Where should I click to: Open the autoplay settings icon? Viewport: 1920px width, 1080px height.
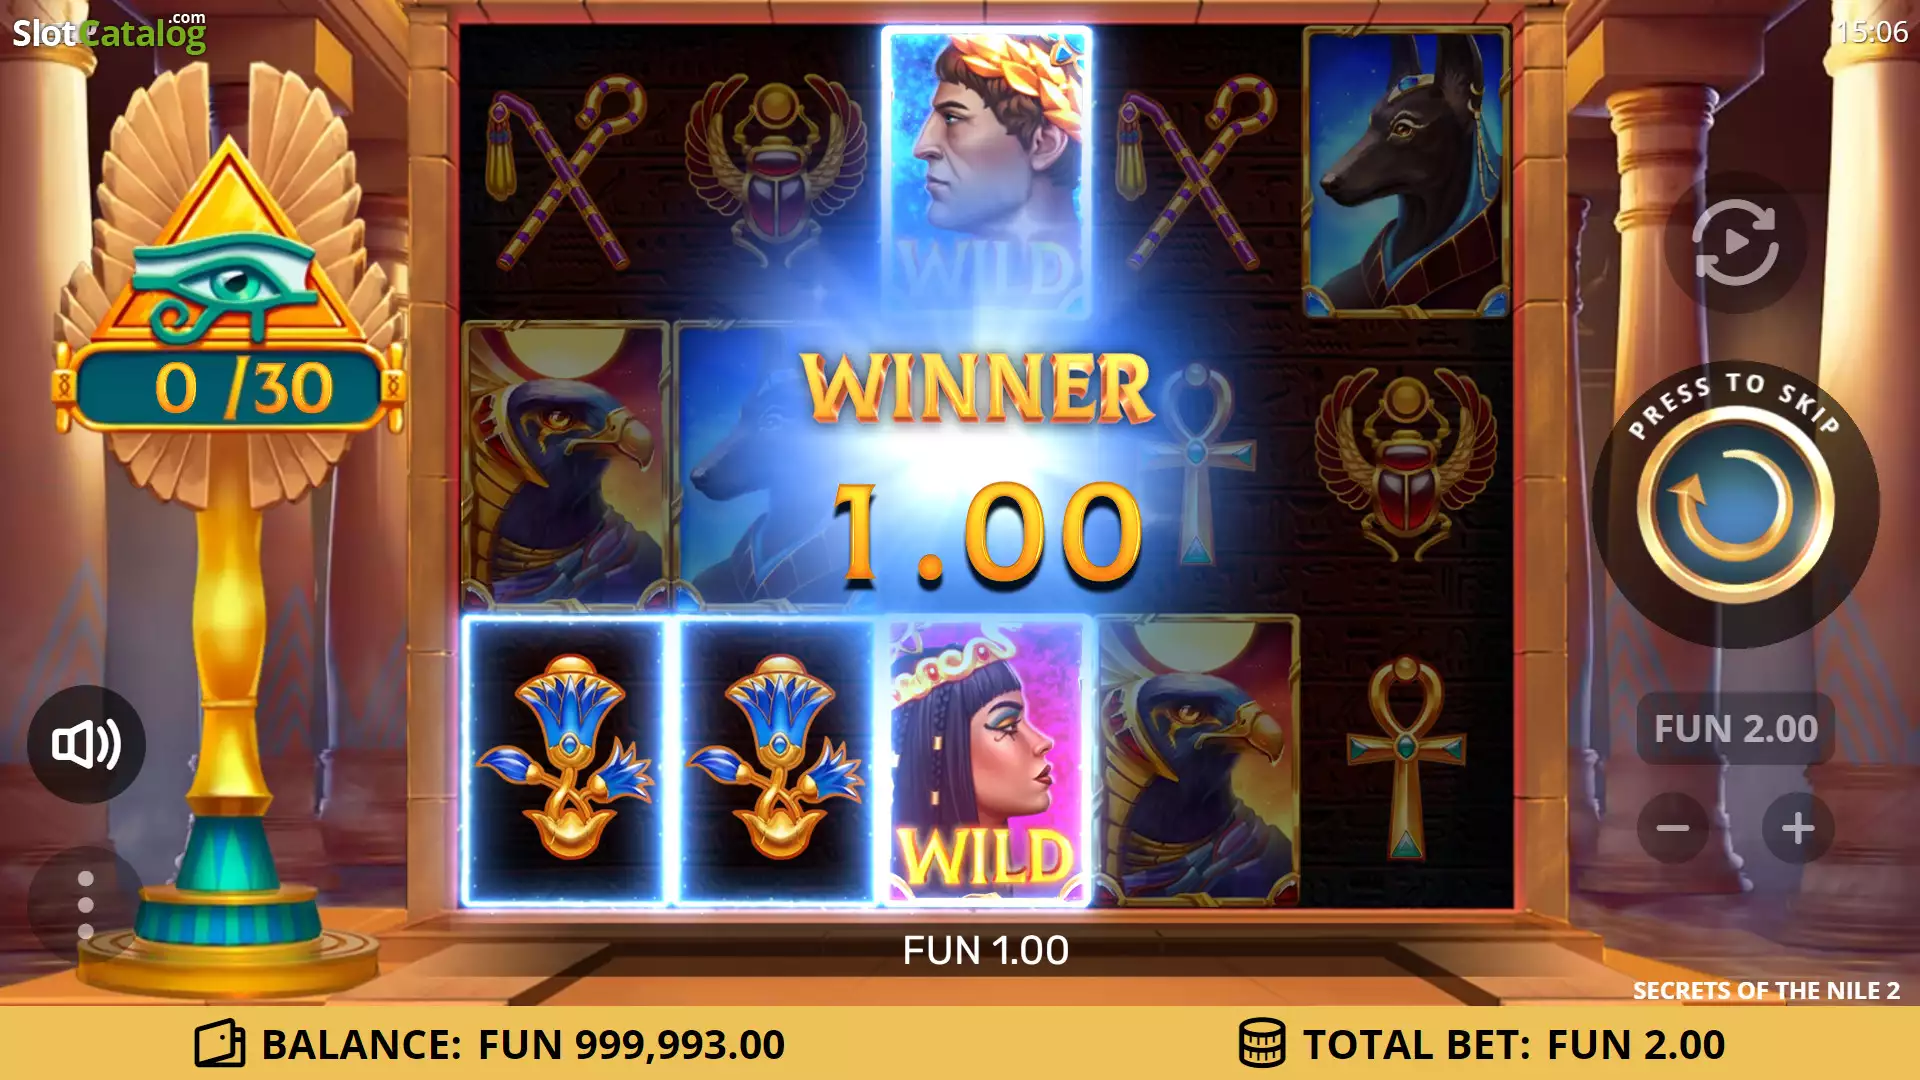(1735, 242)
